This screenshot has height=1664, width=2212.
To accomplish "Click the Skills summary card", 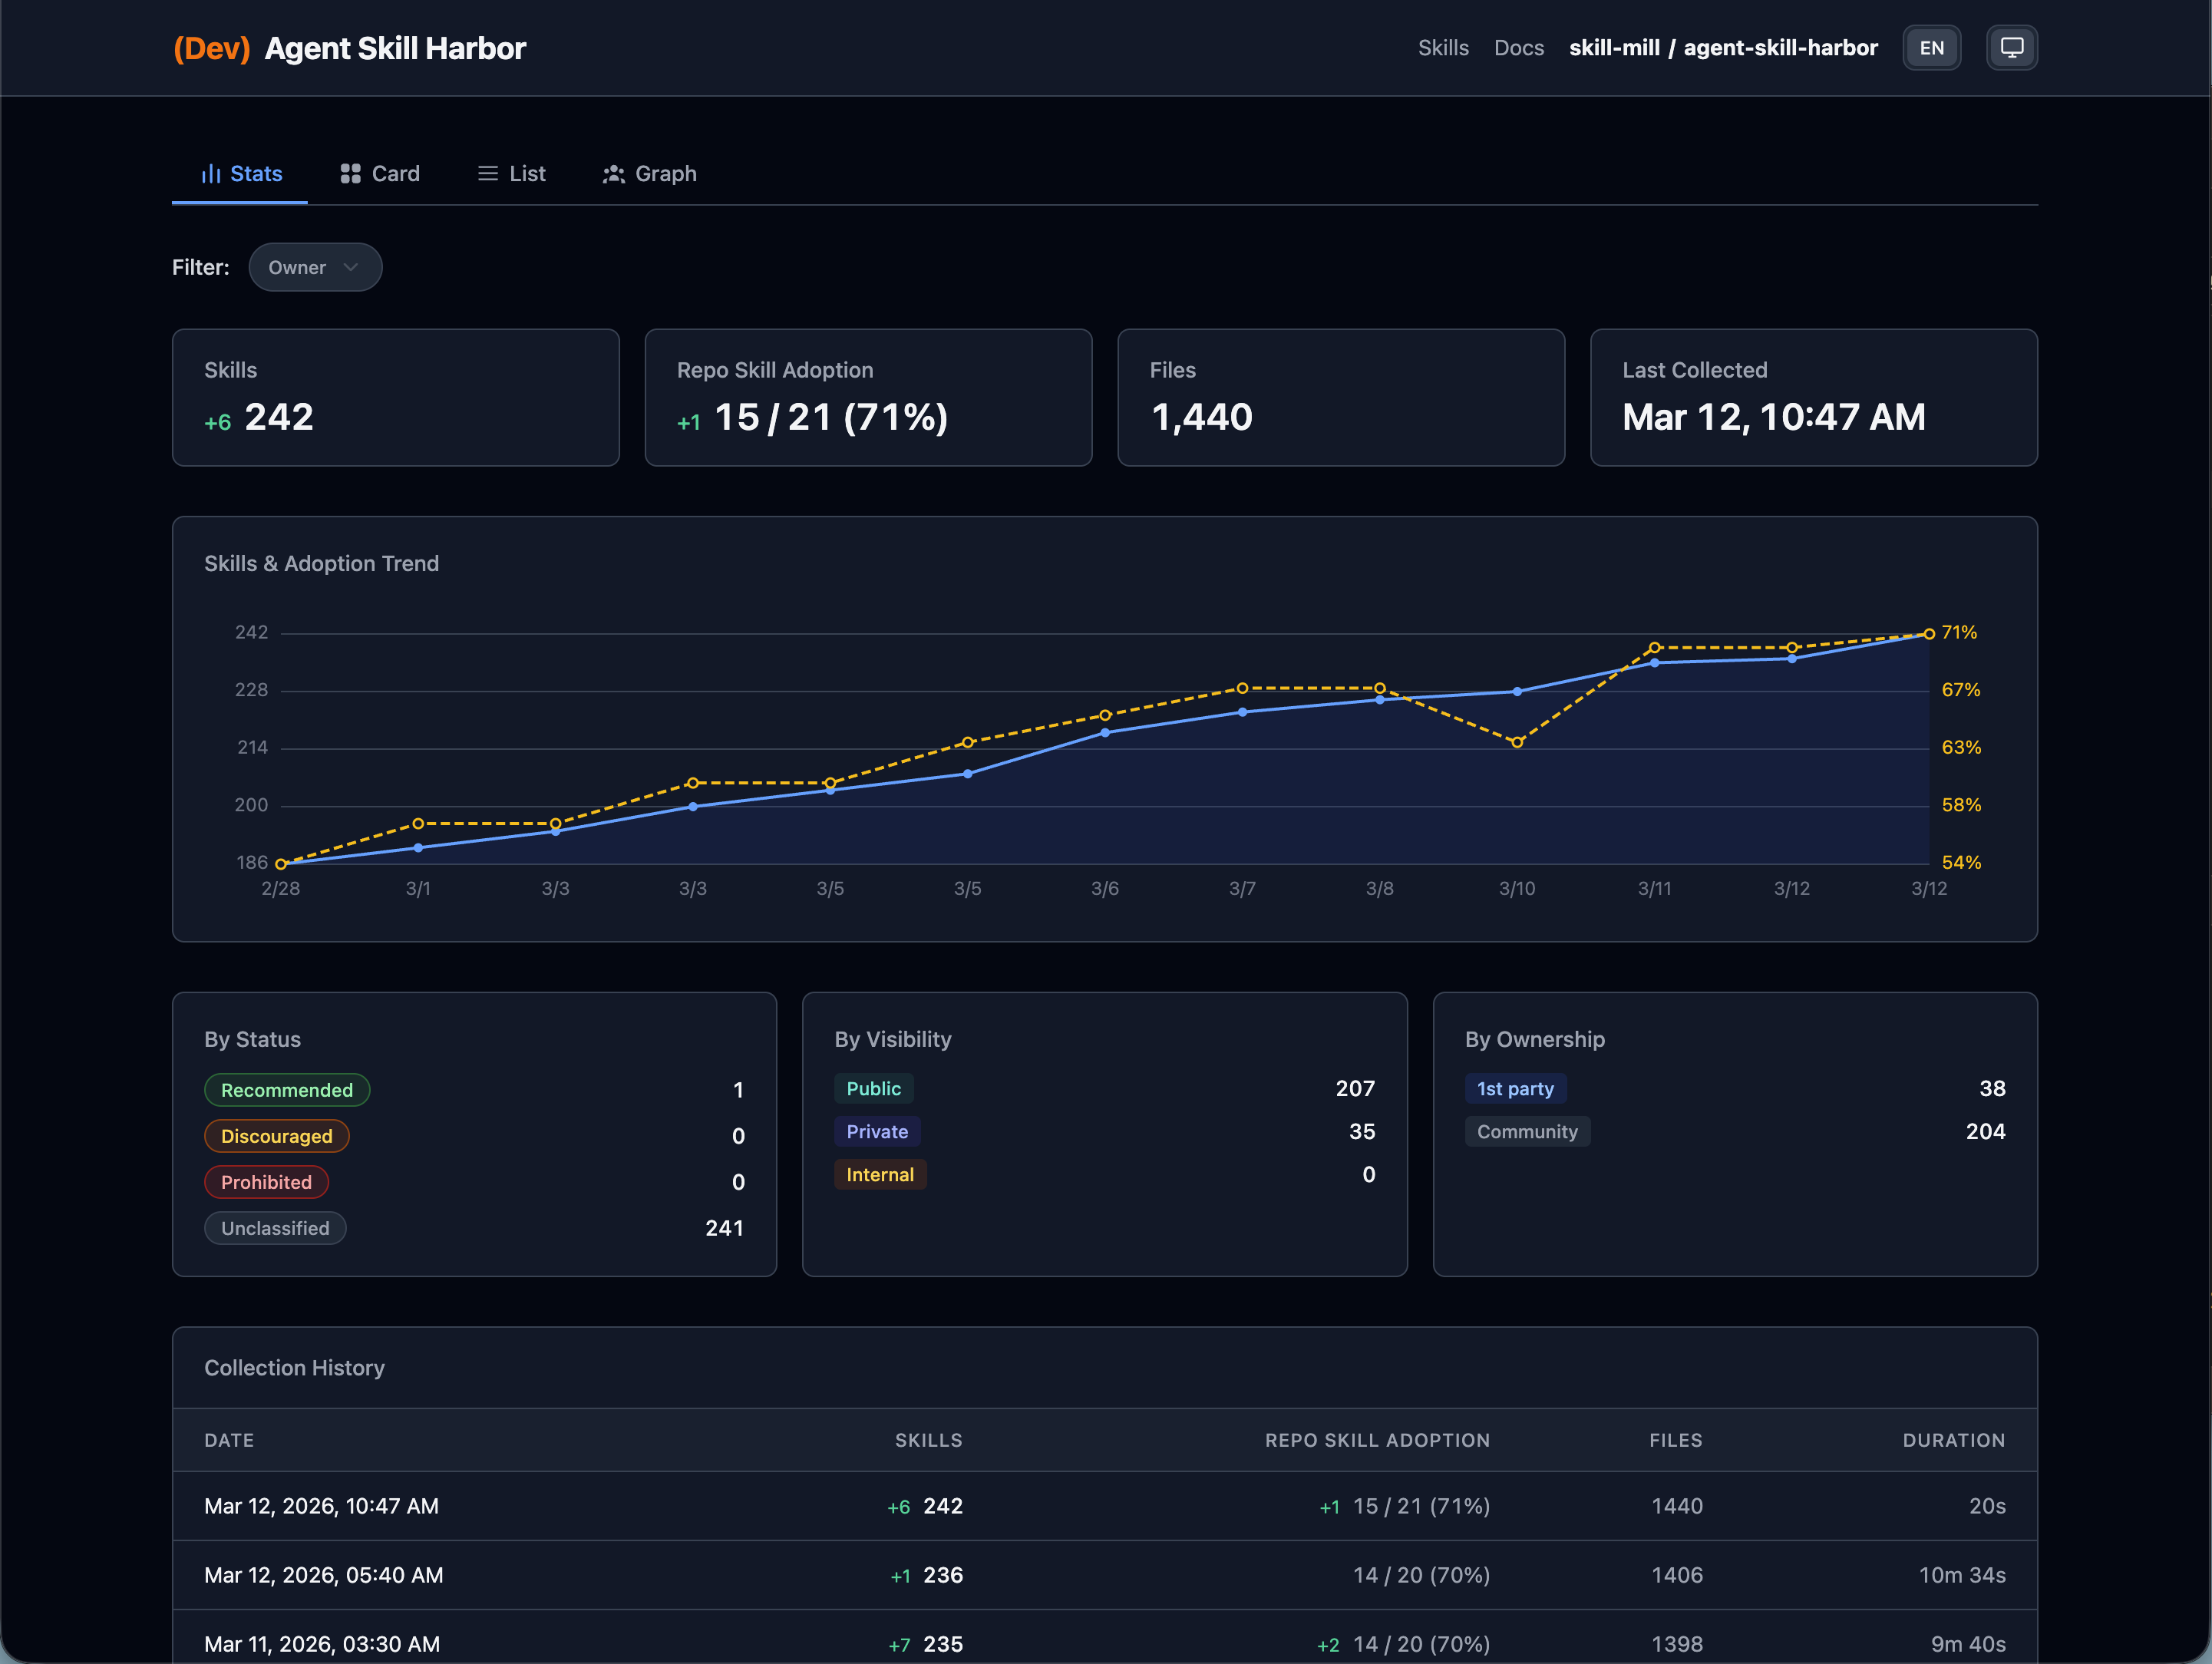I will pos(395,397).
